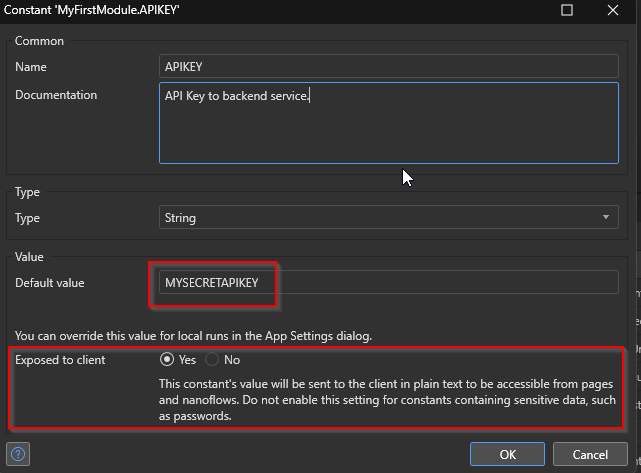Click the plain text warning description

coord(385,402)
